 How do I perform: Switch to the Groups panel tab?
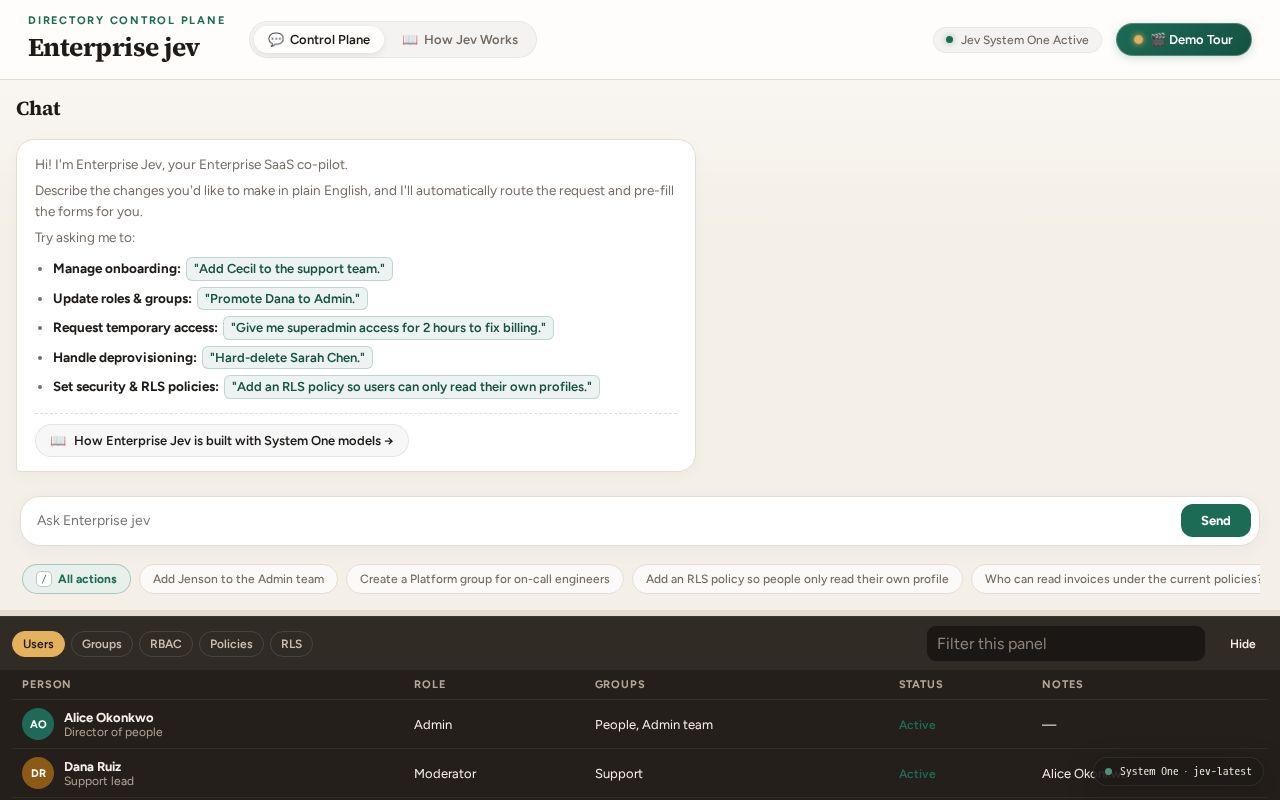102,644
